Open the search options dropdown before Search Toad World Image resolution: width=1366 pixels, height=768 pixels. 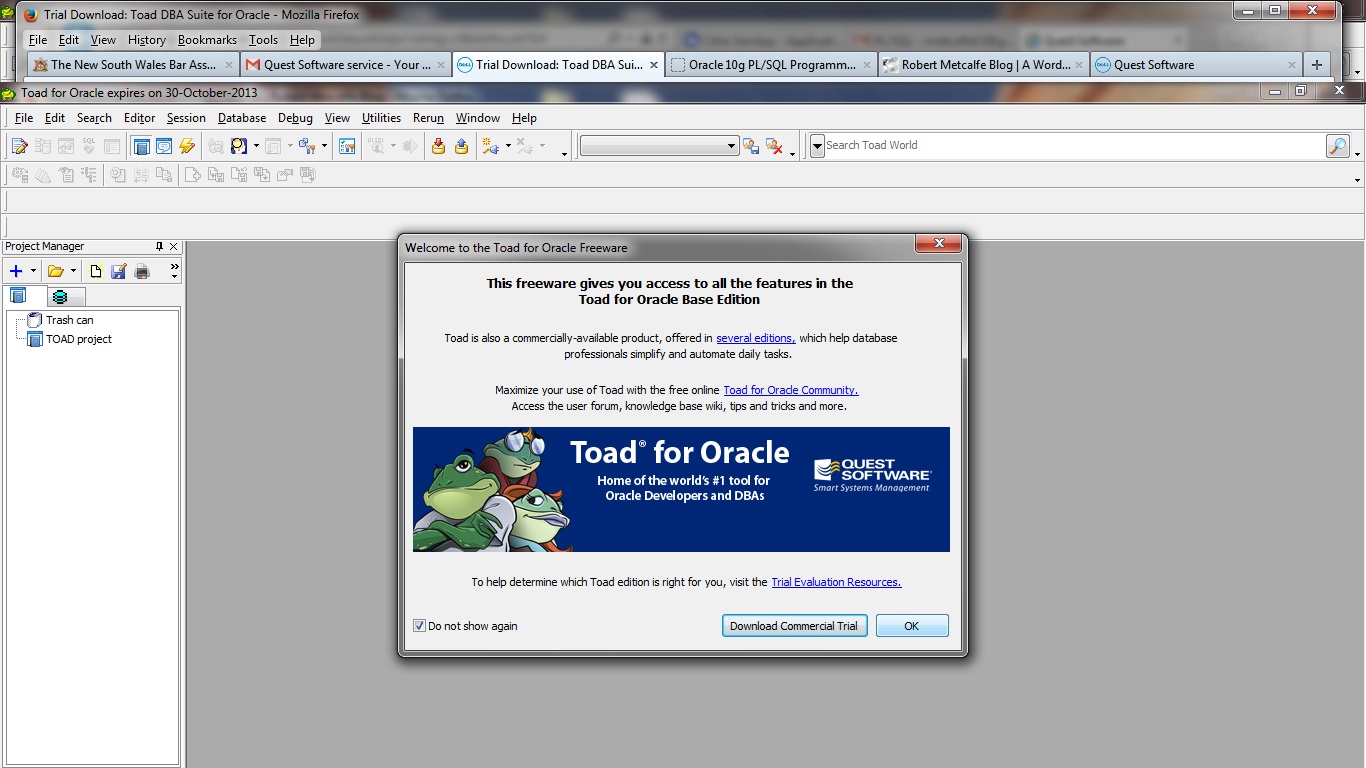point(817,146)
